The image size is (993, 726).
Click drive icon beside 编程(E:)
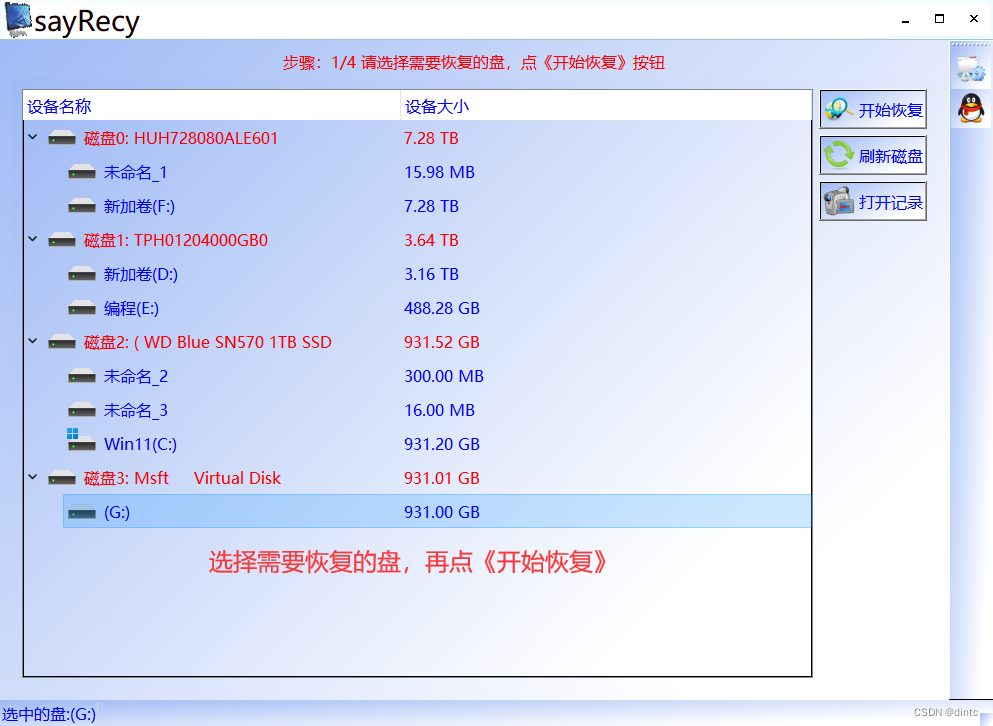coord(82,308)
